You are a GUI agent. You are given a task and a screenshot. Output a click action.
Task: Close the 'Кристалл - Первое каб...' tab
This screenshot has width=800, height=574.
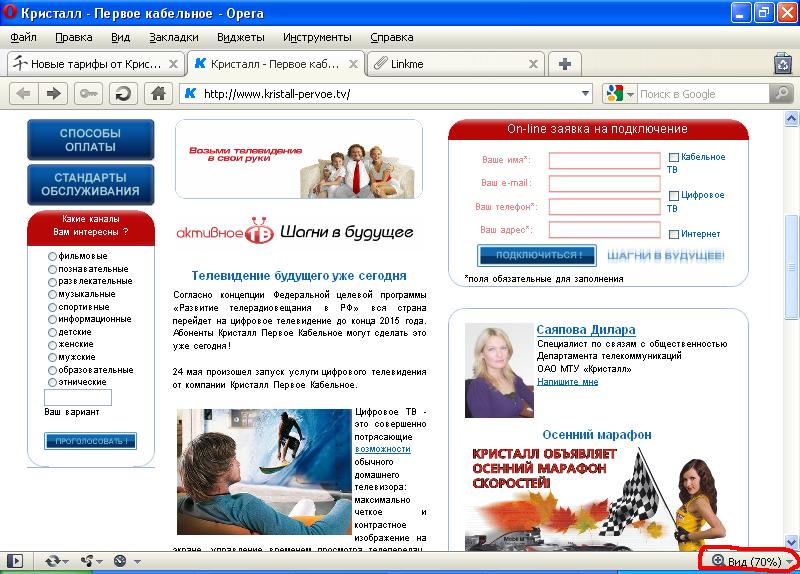click(353, 64)
